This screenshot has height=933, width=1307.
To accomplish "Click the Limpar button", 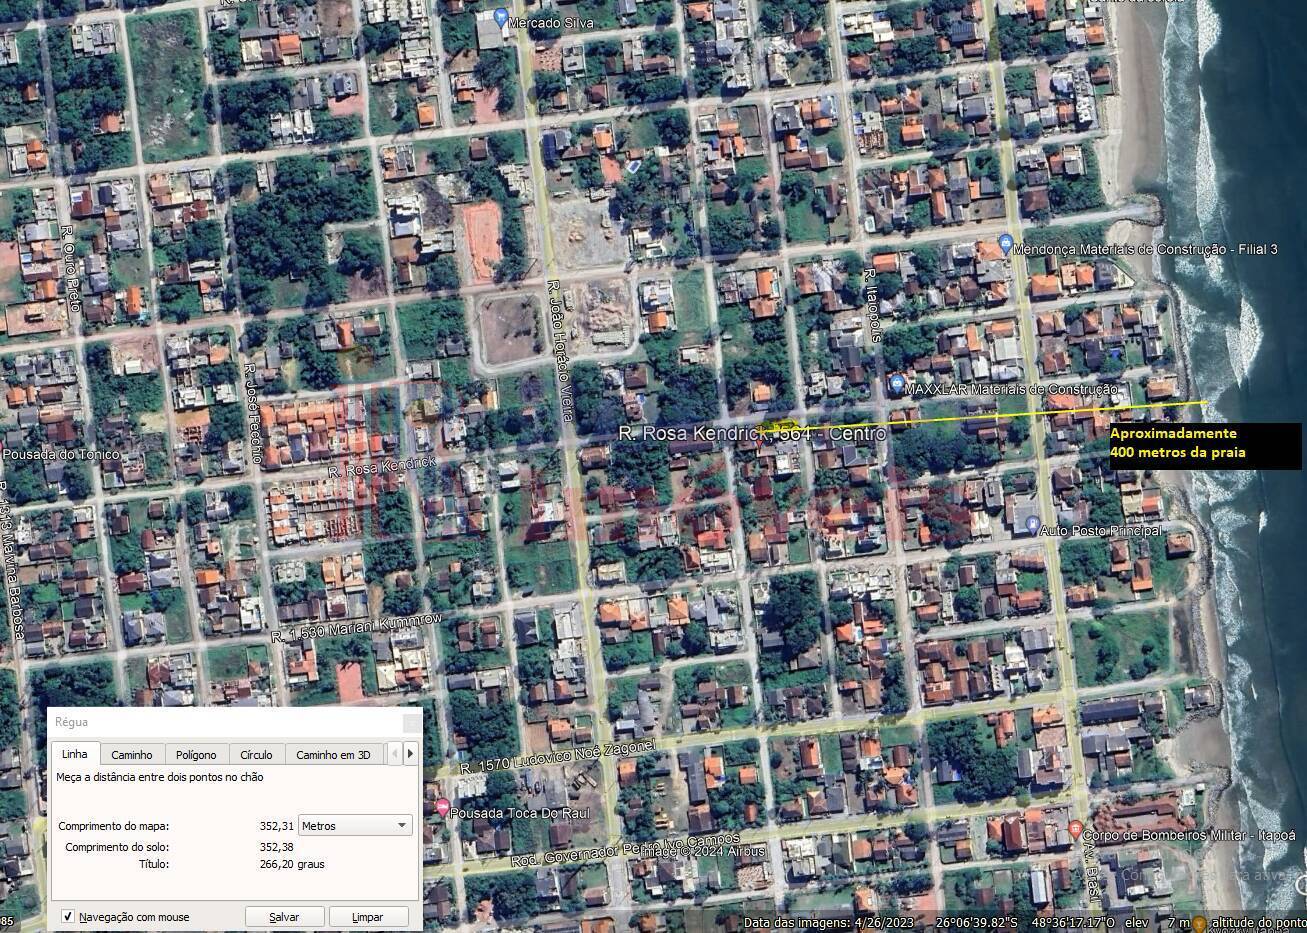I will pos(368,916).
